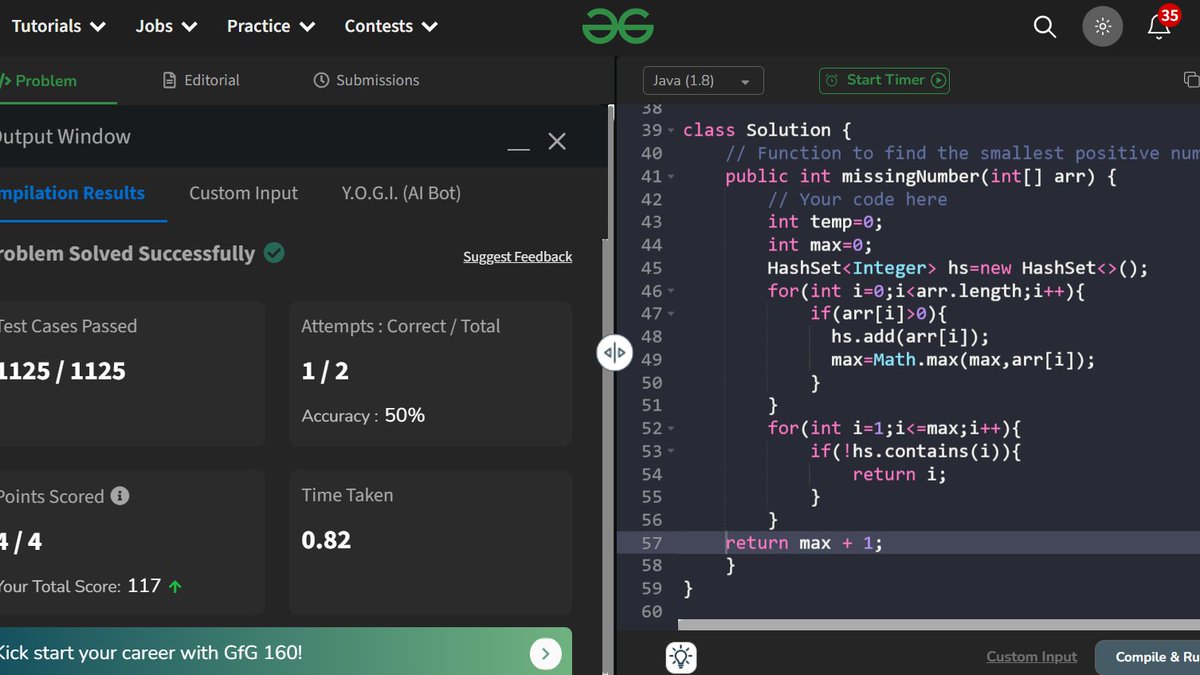1200x675 pixels.
Task: Click the green success checkmark icon
Action: coord(274,253)
